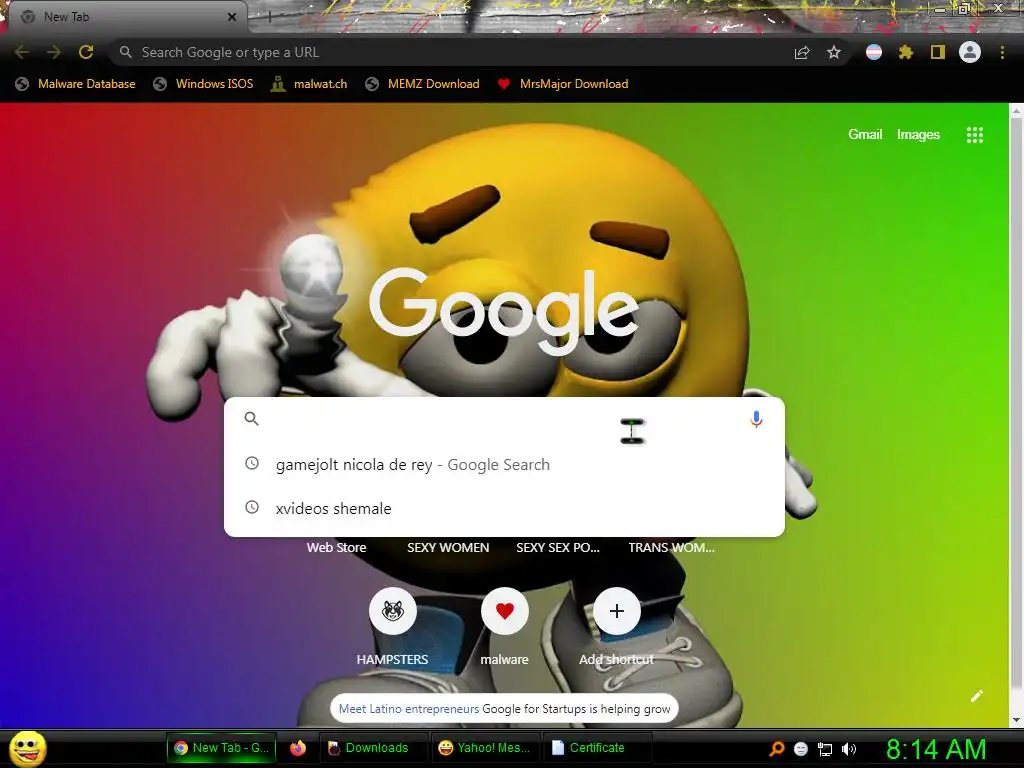Click scrollbar down arrow

[x=1016, y=720]
